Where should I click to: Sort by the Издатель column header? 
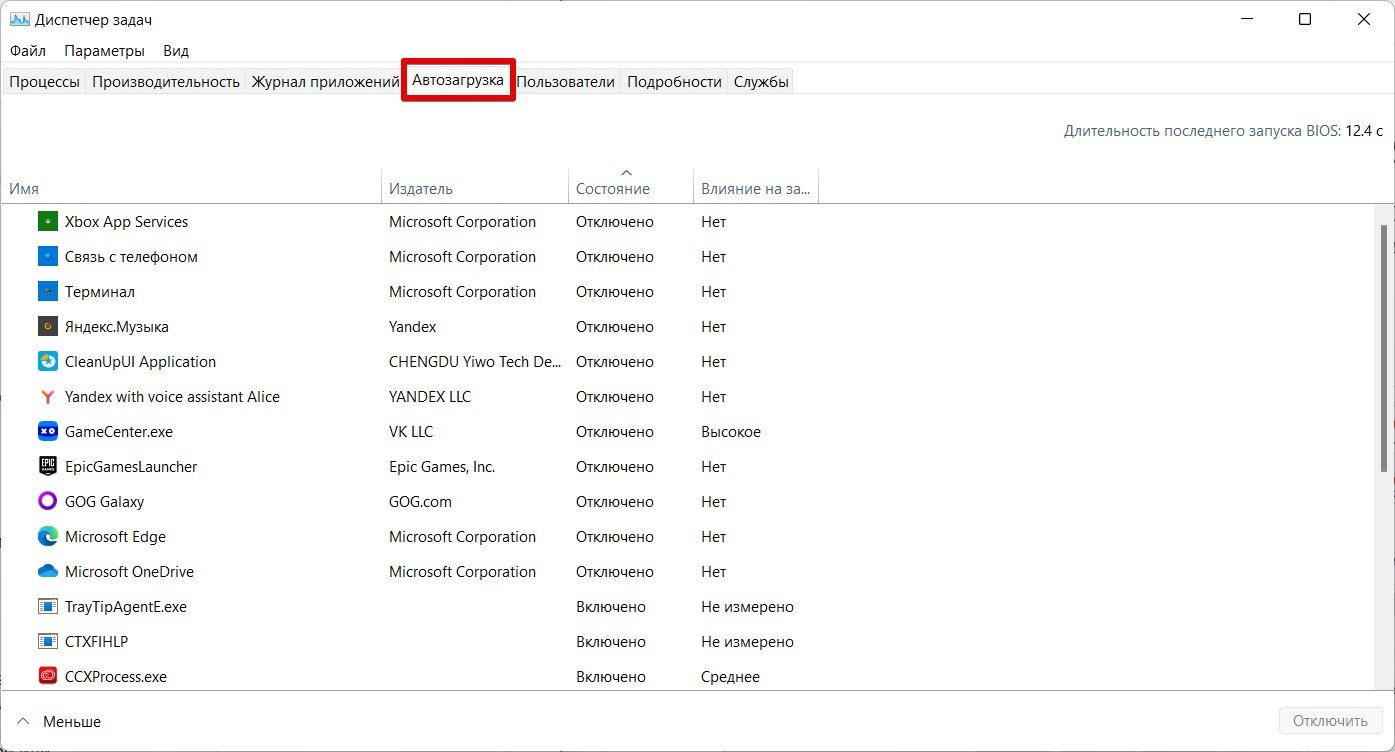tap(475, 188)
